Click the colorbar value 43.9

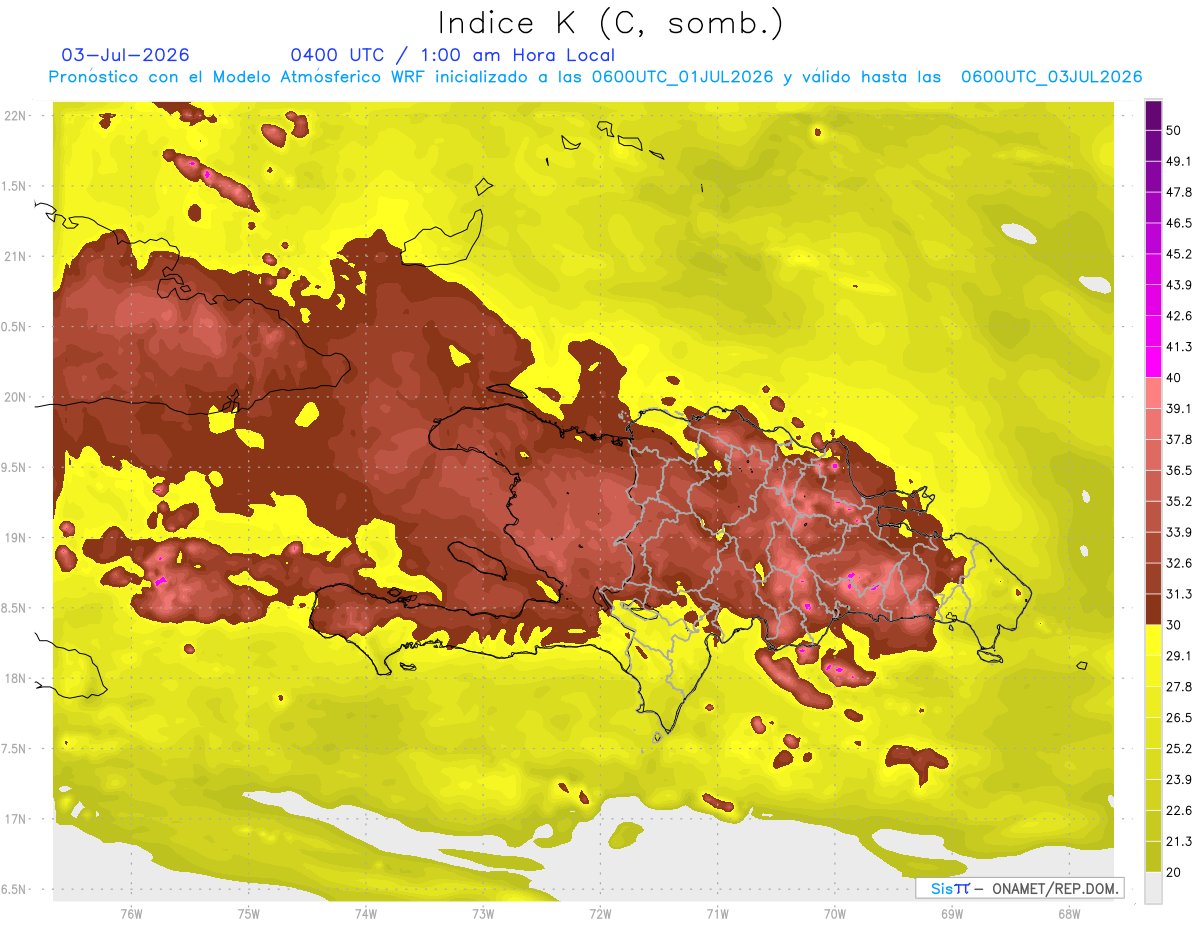(1179, 285)
